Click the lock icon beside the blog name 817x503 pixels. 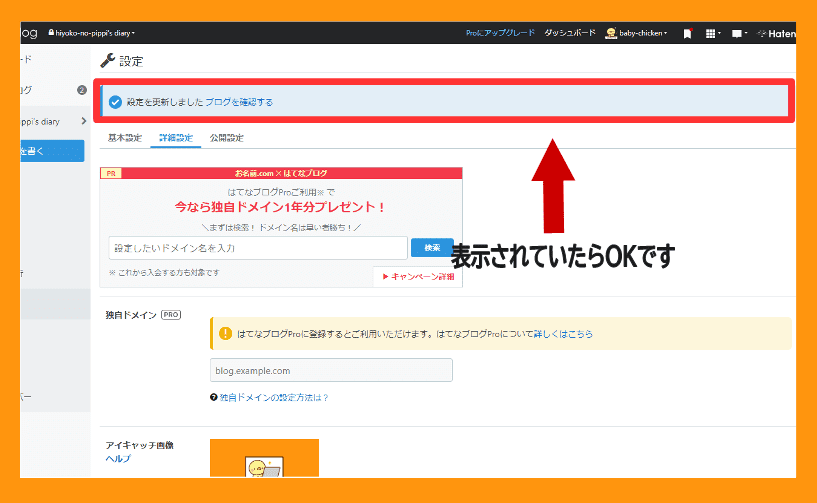(x=51, y=32)
